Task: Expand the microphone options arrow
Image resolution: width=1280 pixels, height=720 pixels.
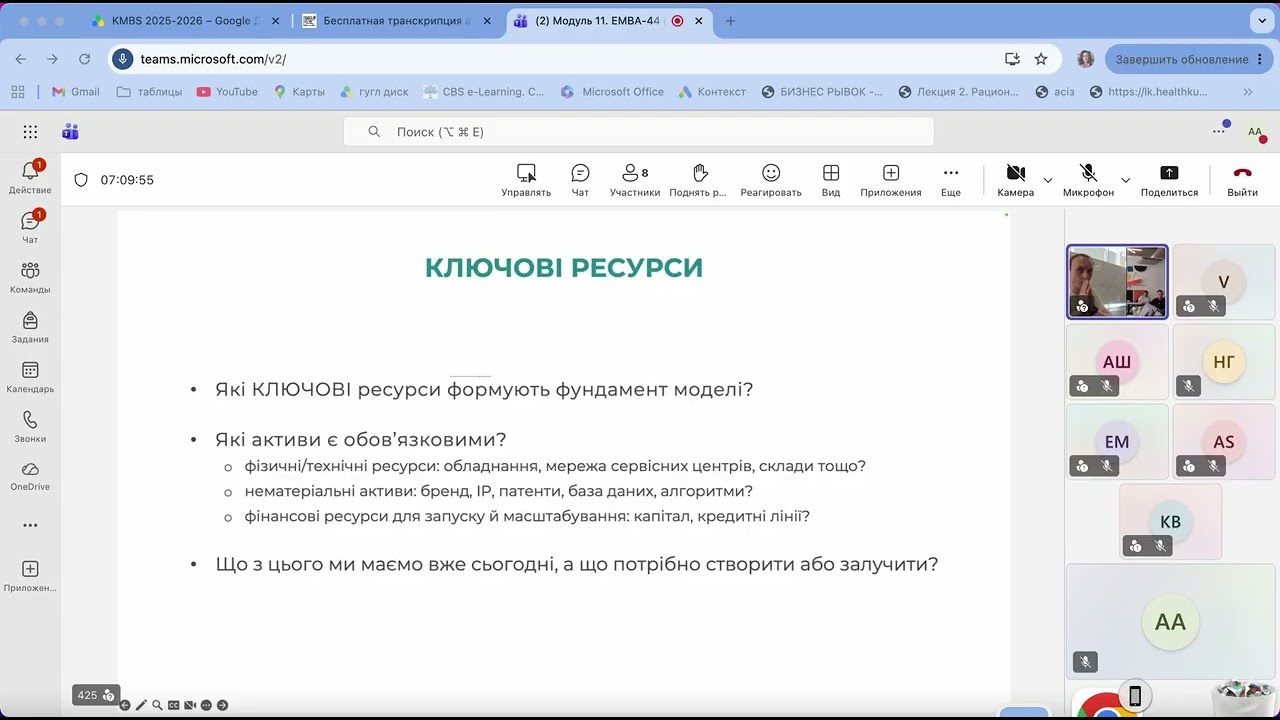Action: point(1126,180)
